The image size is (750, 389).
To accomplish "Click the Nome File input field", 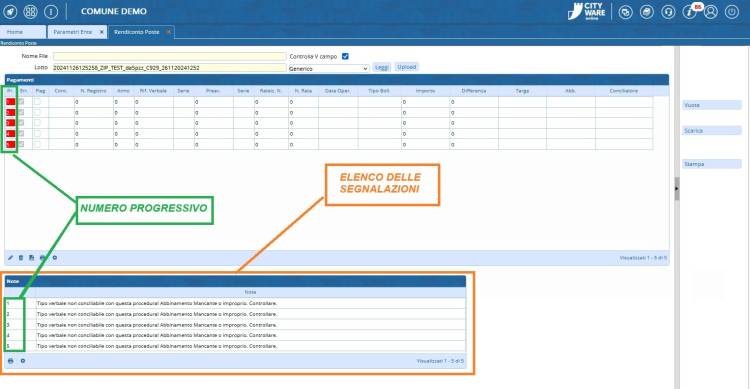I will pos(169,56).
